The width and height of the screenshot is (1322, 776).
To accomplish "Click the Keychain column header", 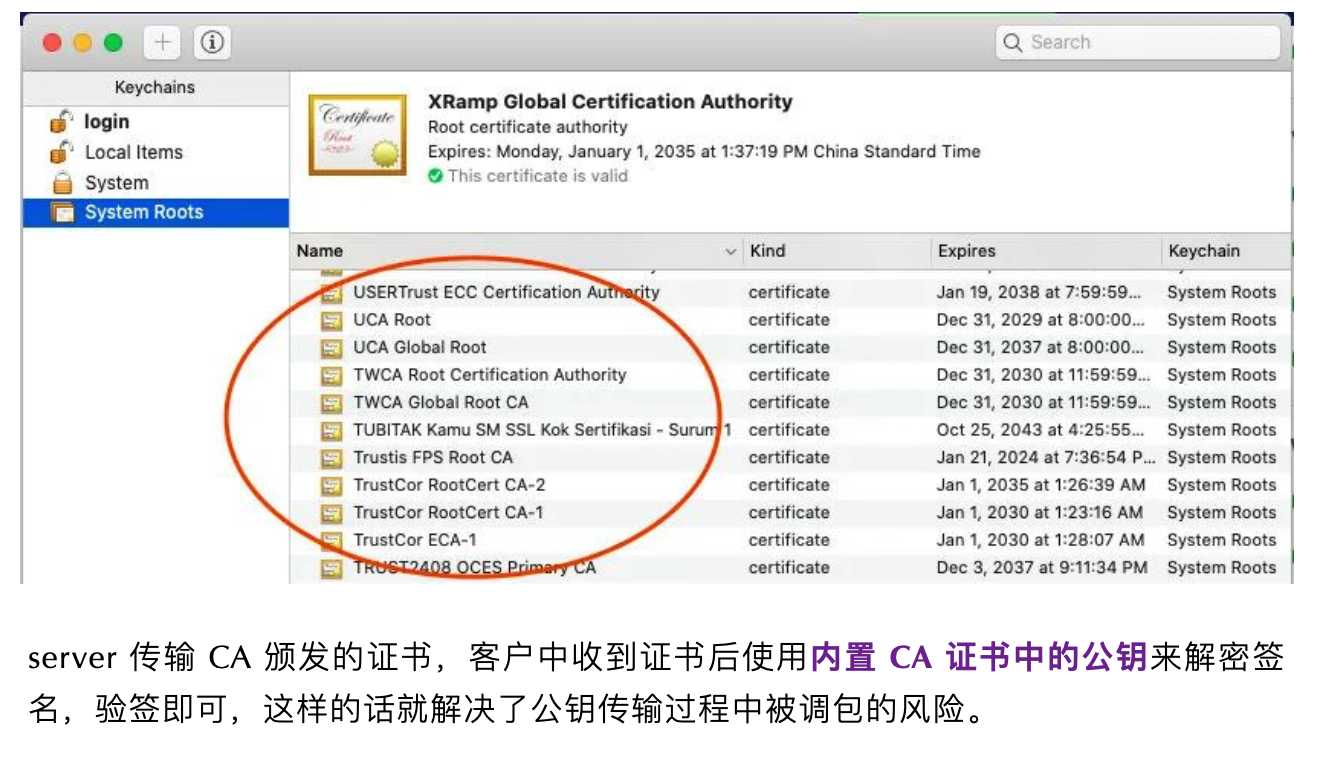I will click(x=1226, y=251).
